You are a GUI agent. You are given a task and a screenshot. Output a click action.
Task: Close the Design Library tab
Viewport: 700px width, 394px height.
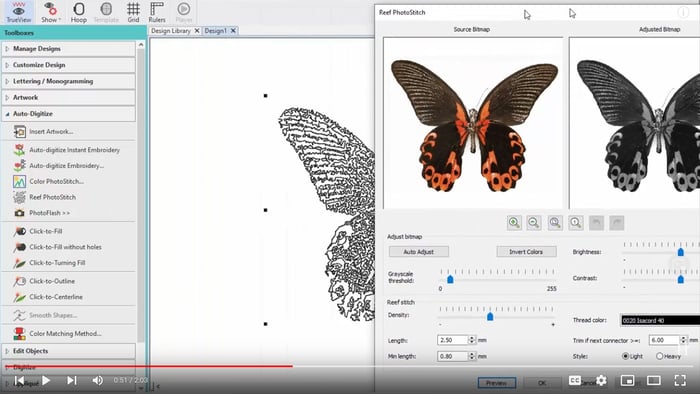[x=197, y=31]
